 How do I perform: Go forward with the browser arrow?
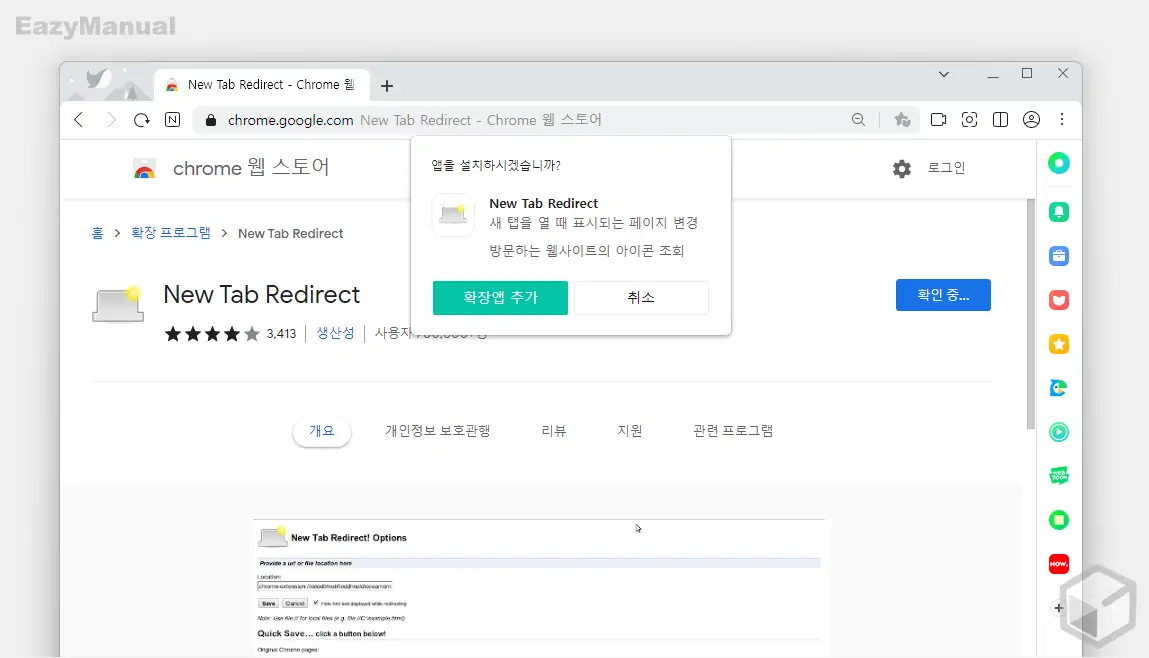coord(111,119)
